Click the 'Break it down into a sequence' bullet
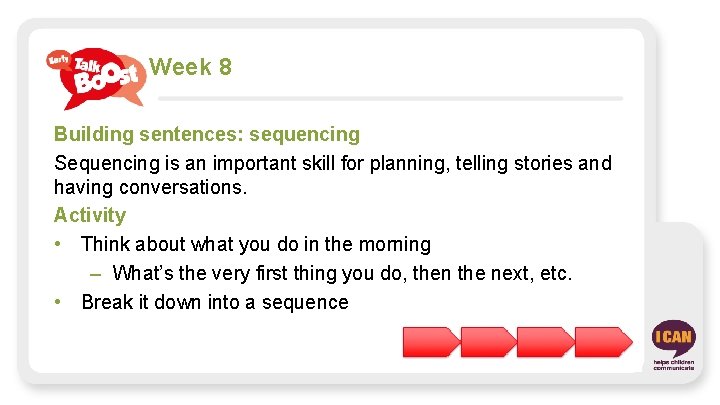 [x=215, y=302]
